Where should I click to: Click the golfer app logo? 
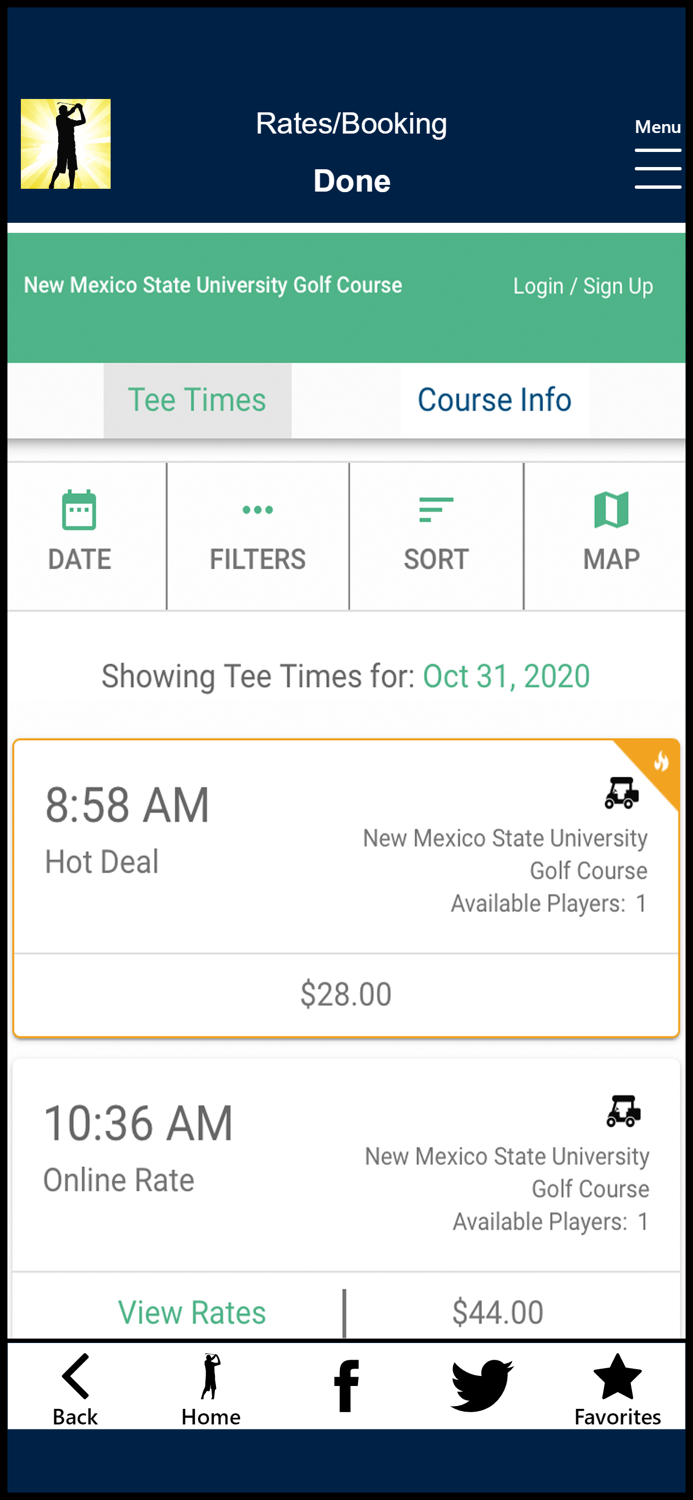coord(66,143)
